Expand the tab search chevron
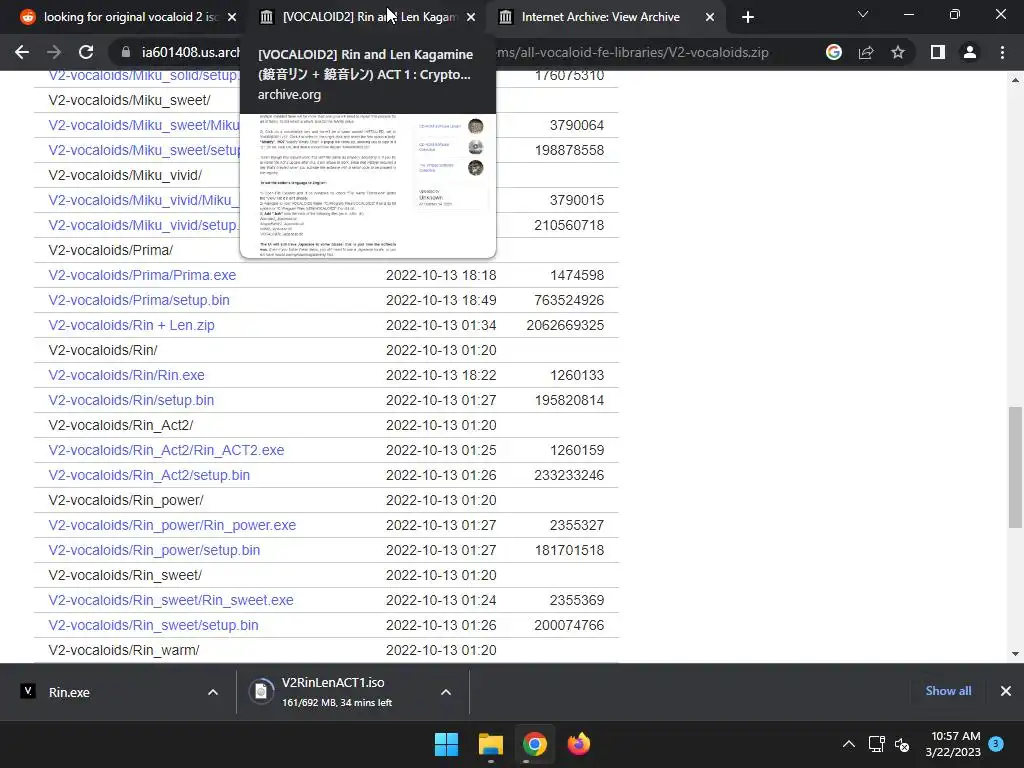The height and width of the screenshot is (768, 1024). click(863, 14)
